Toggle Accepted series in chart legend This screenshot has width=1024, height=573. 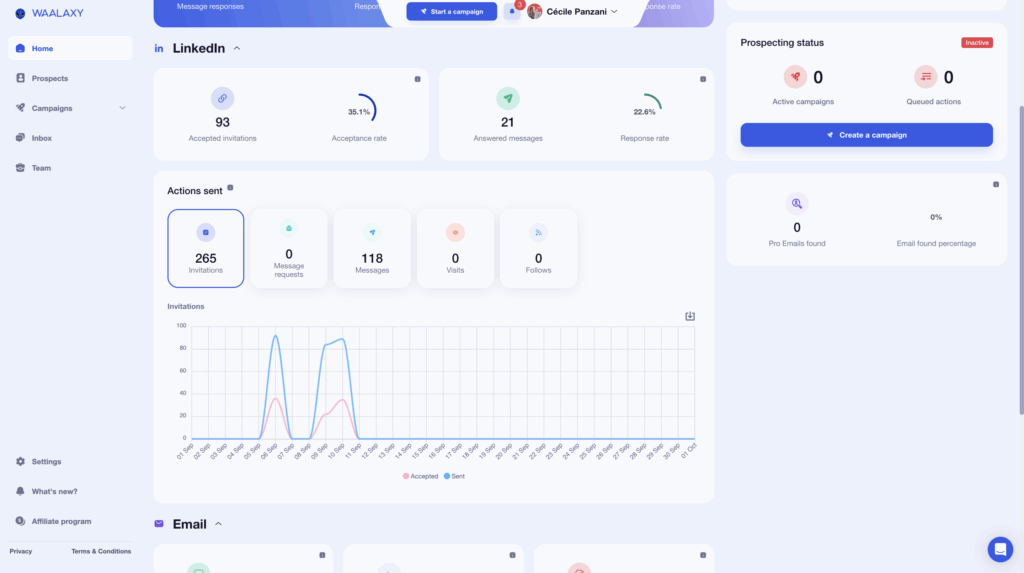[421, 476]
